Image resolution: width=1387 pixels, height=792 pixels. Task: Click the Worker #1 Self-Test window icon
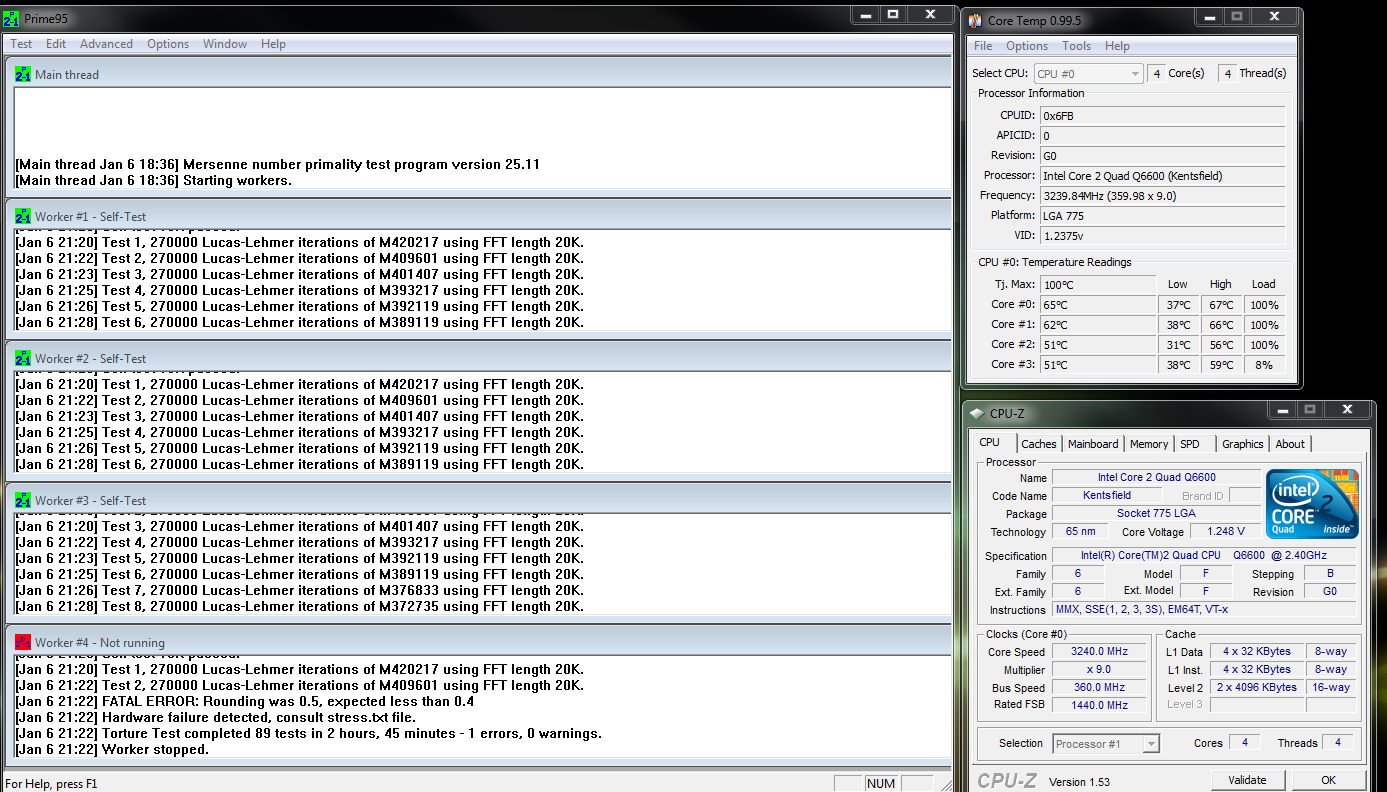23,216
